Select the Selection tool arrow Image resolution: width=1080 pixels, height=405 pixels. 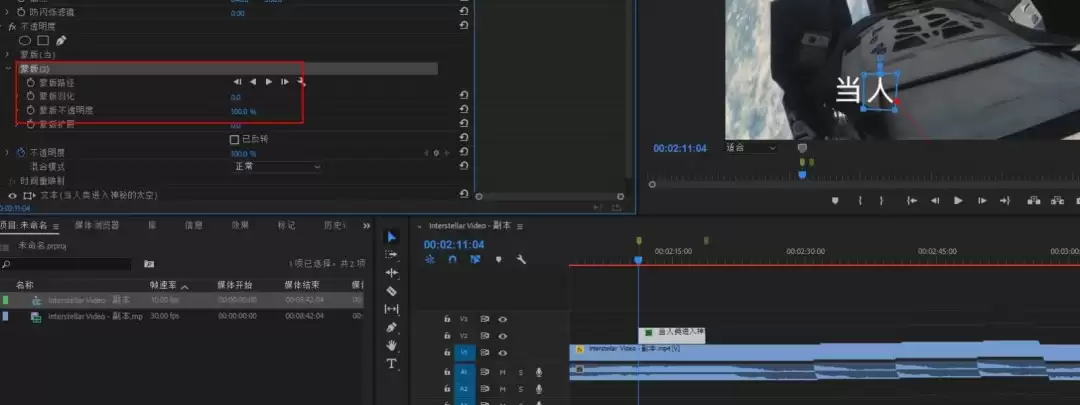391,237
